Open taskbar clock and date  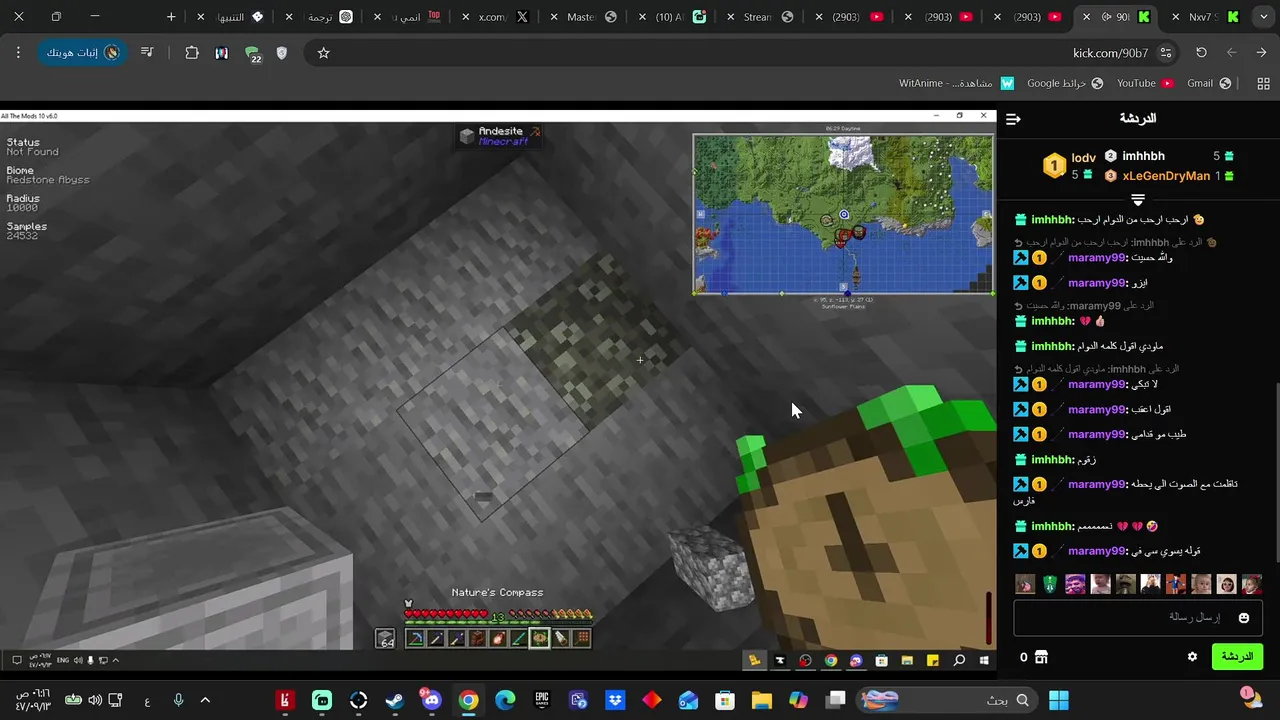34,700
